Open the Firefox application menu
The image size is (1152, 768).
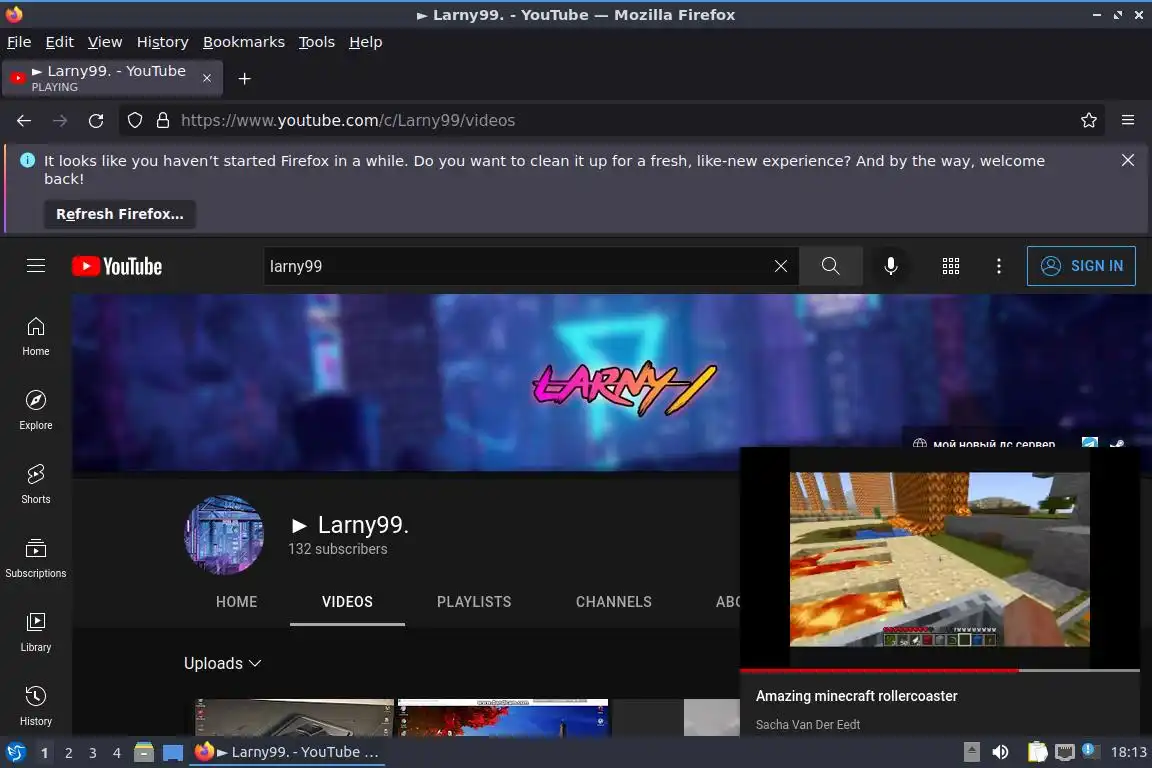(x=1128, y=121)
